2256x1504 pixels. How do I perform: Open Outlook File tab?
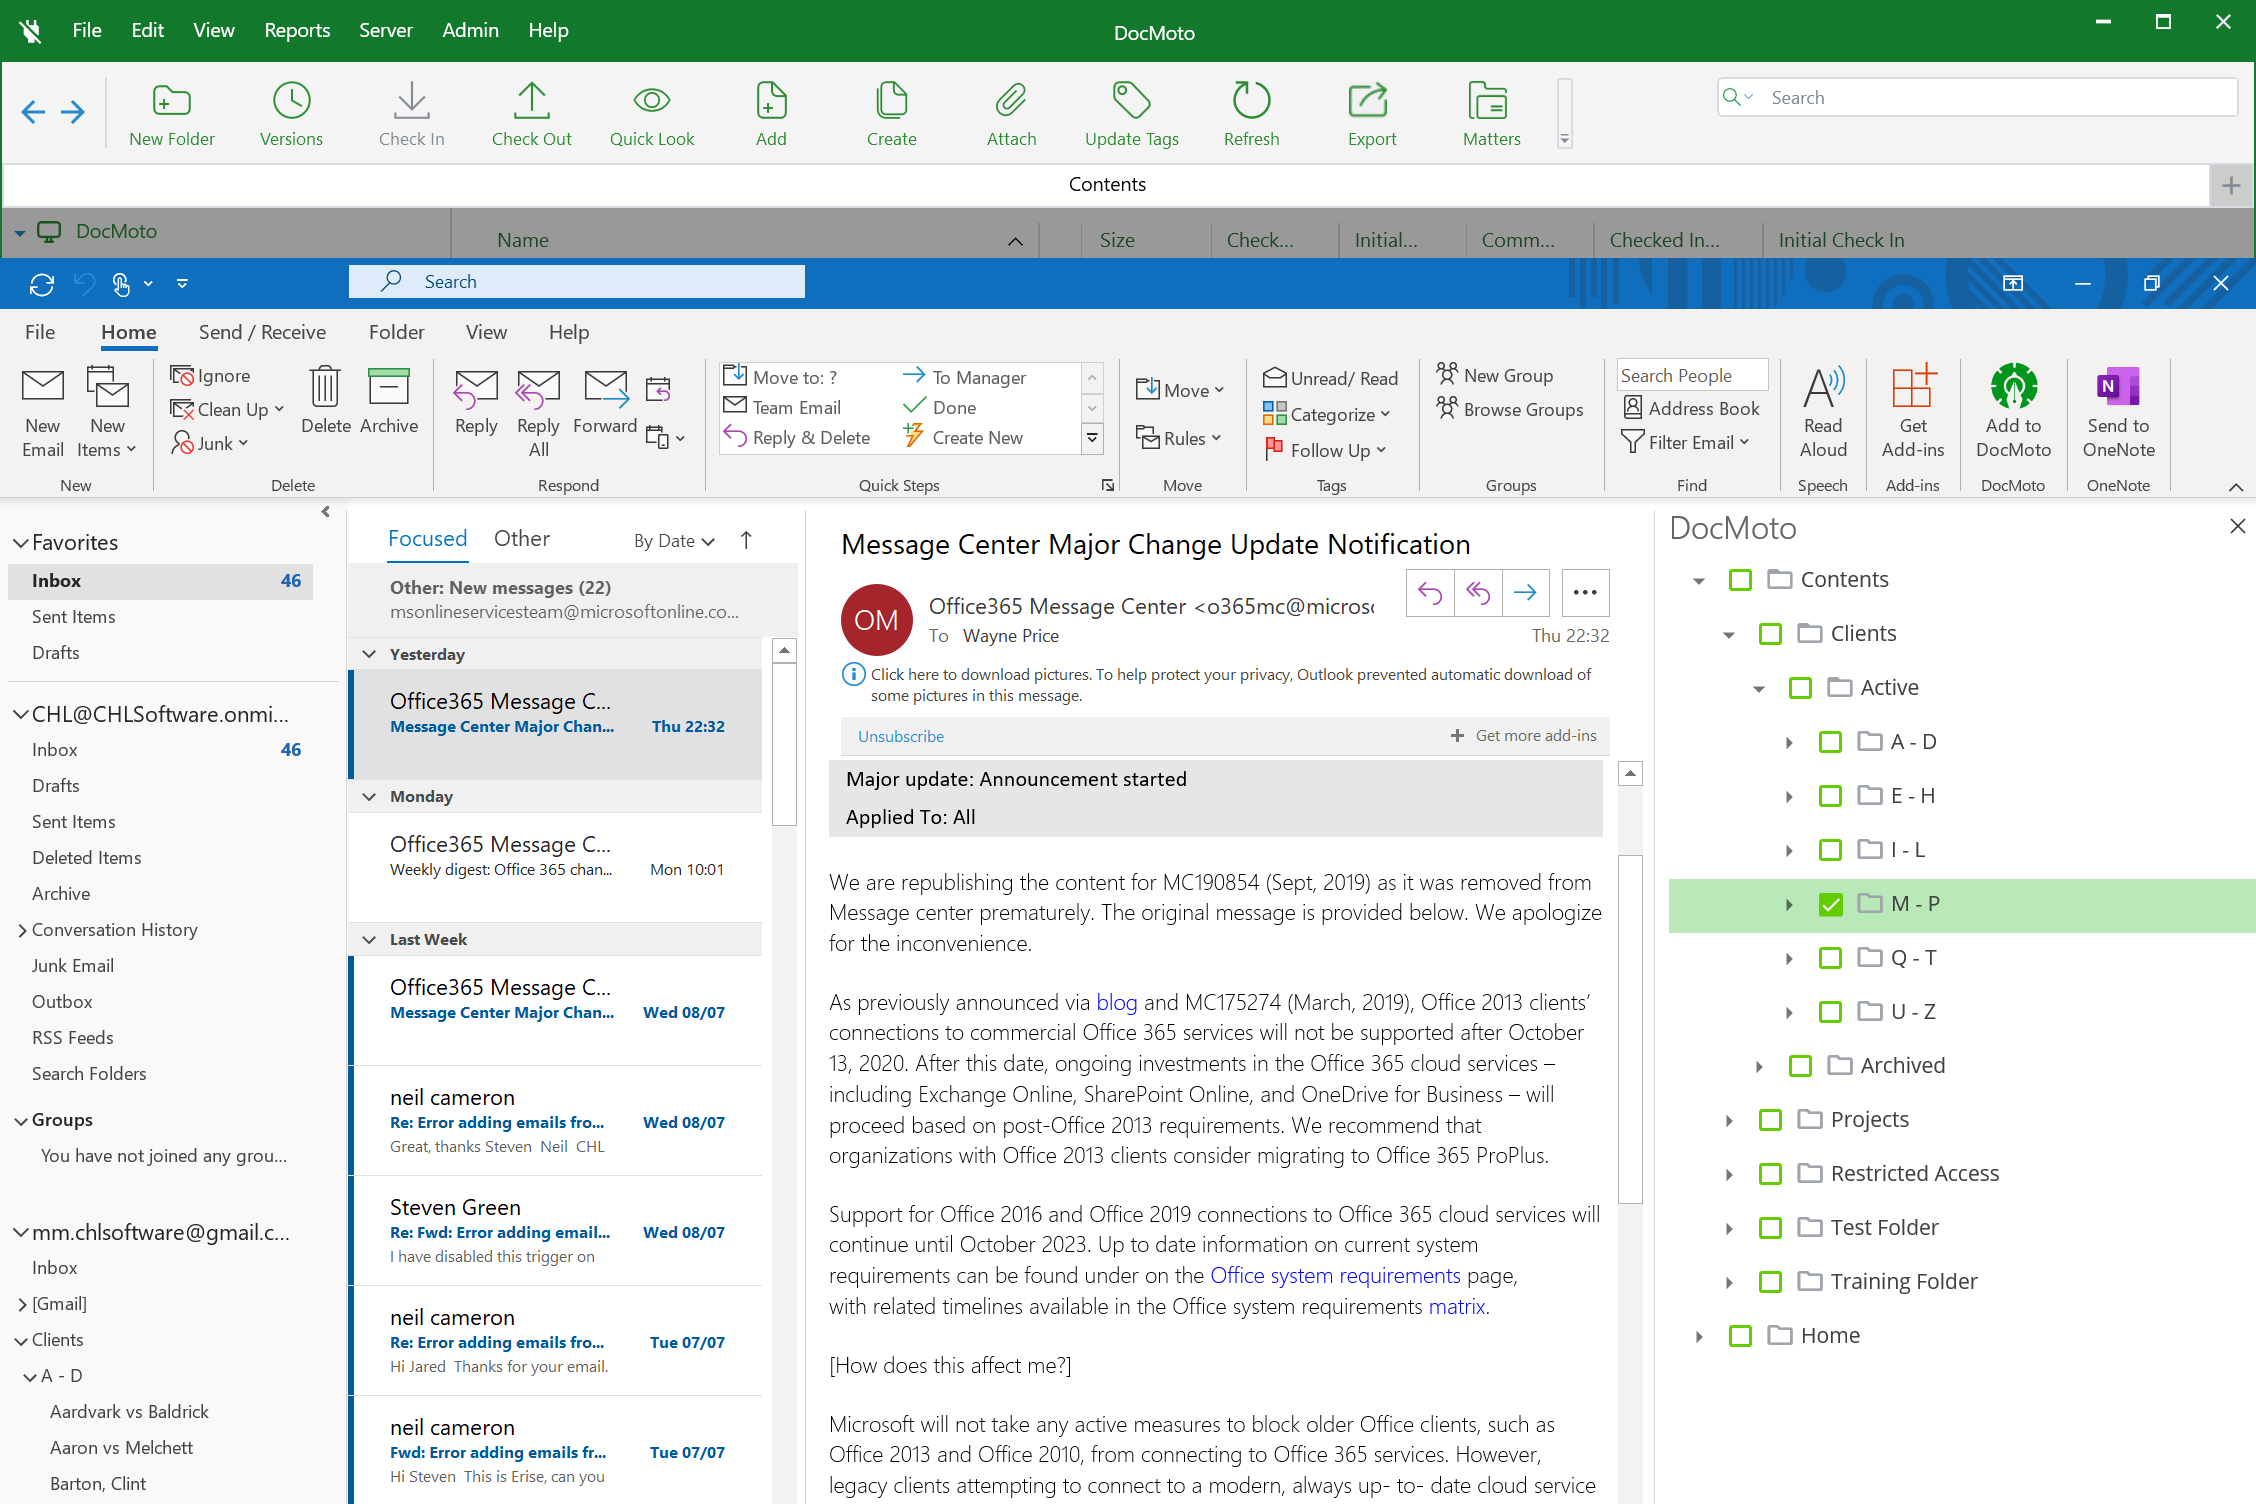40,332
